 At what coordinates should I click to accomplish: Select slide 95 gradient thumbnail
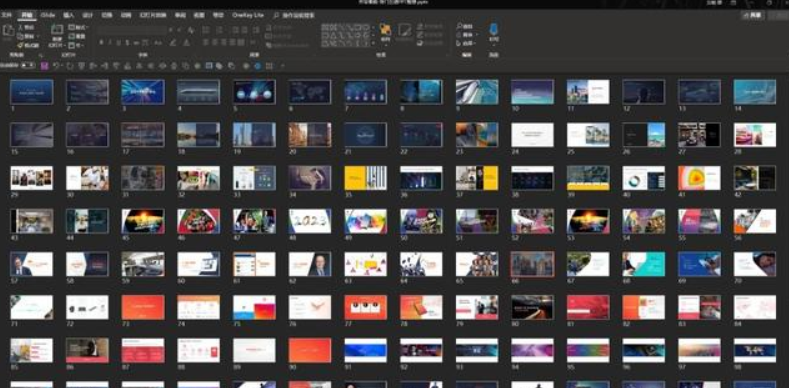pos(588,350)
